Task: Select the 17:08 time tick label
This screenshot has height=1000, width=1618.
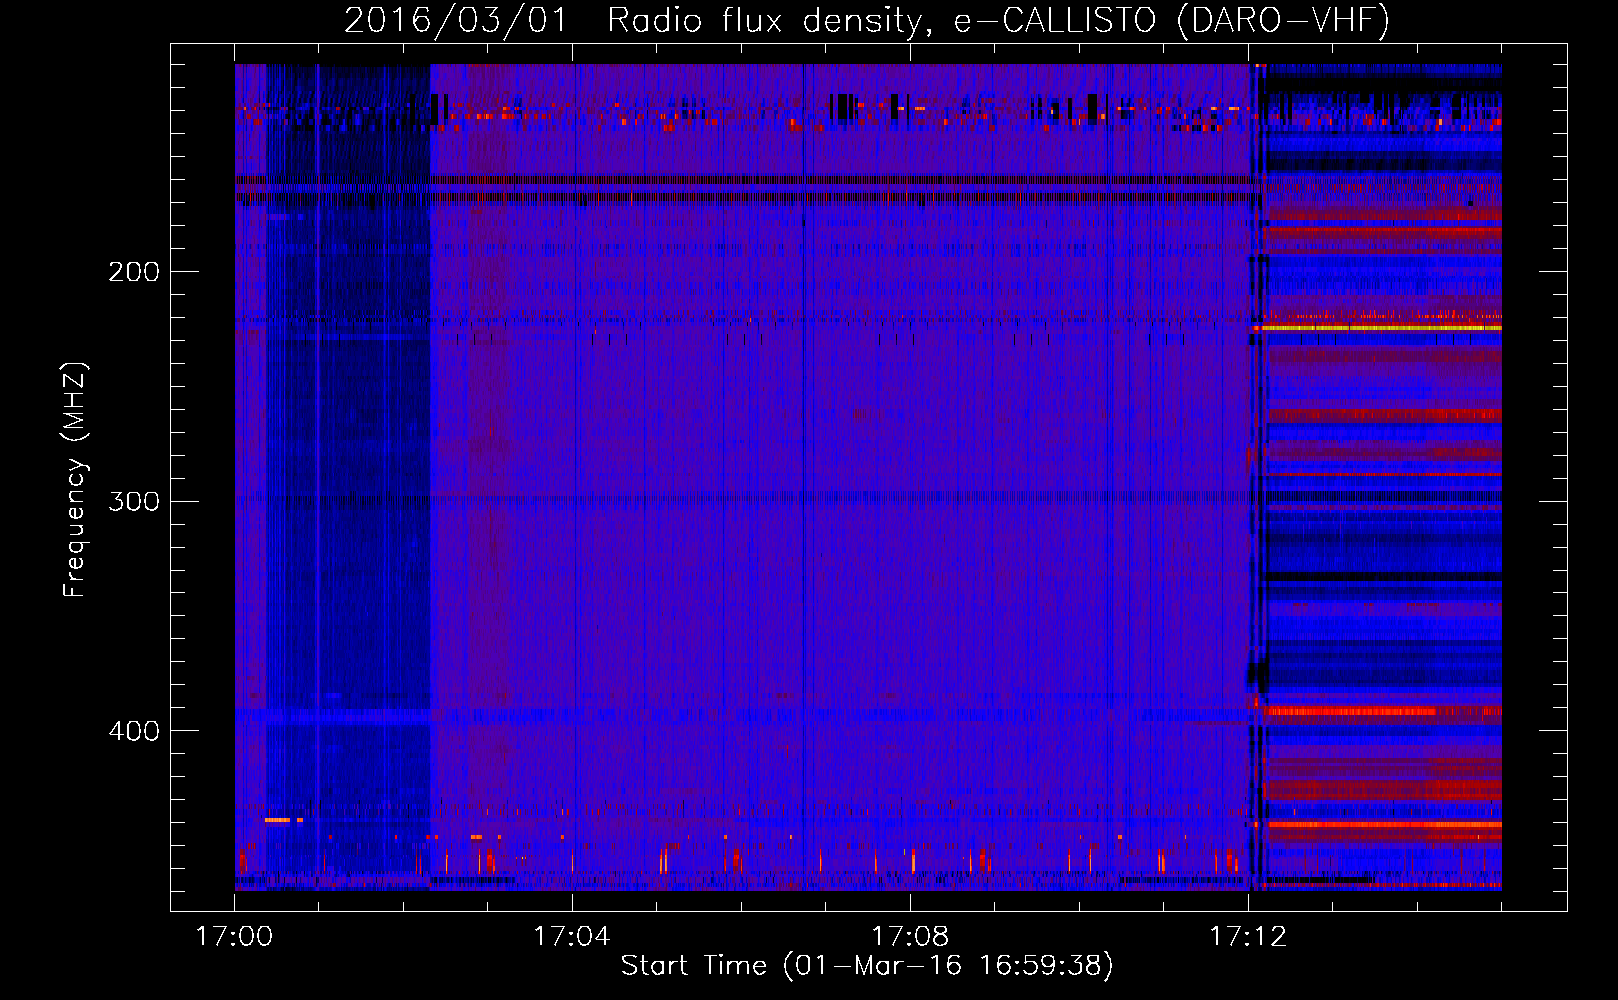Action: pos(909,937)
